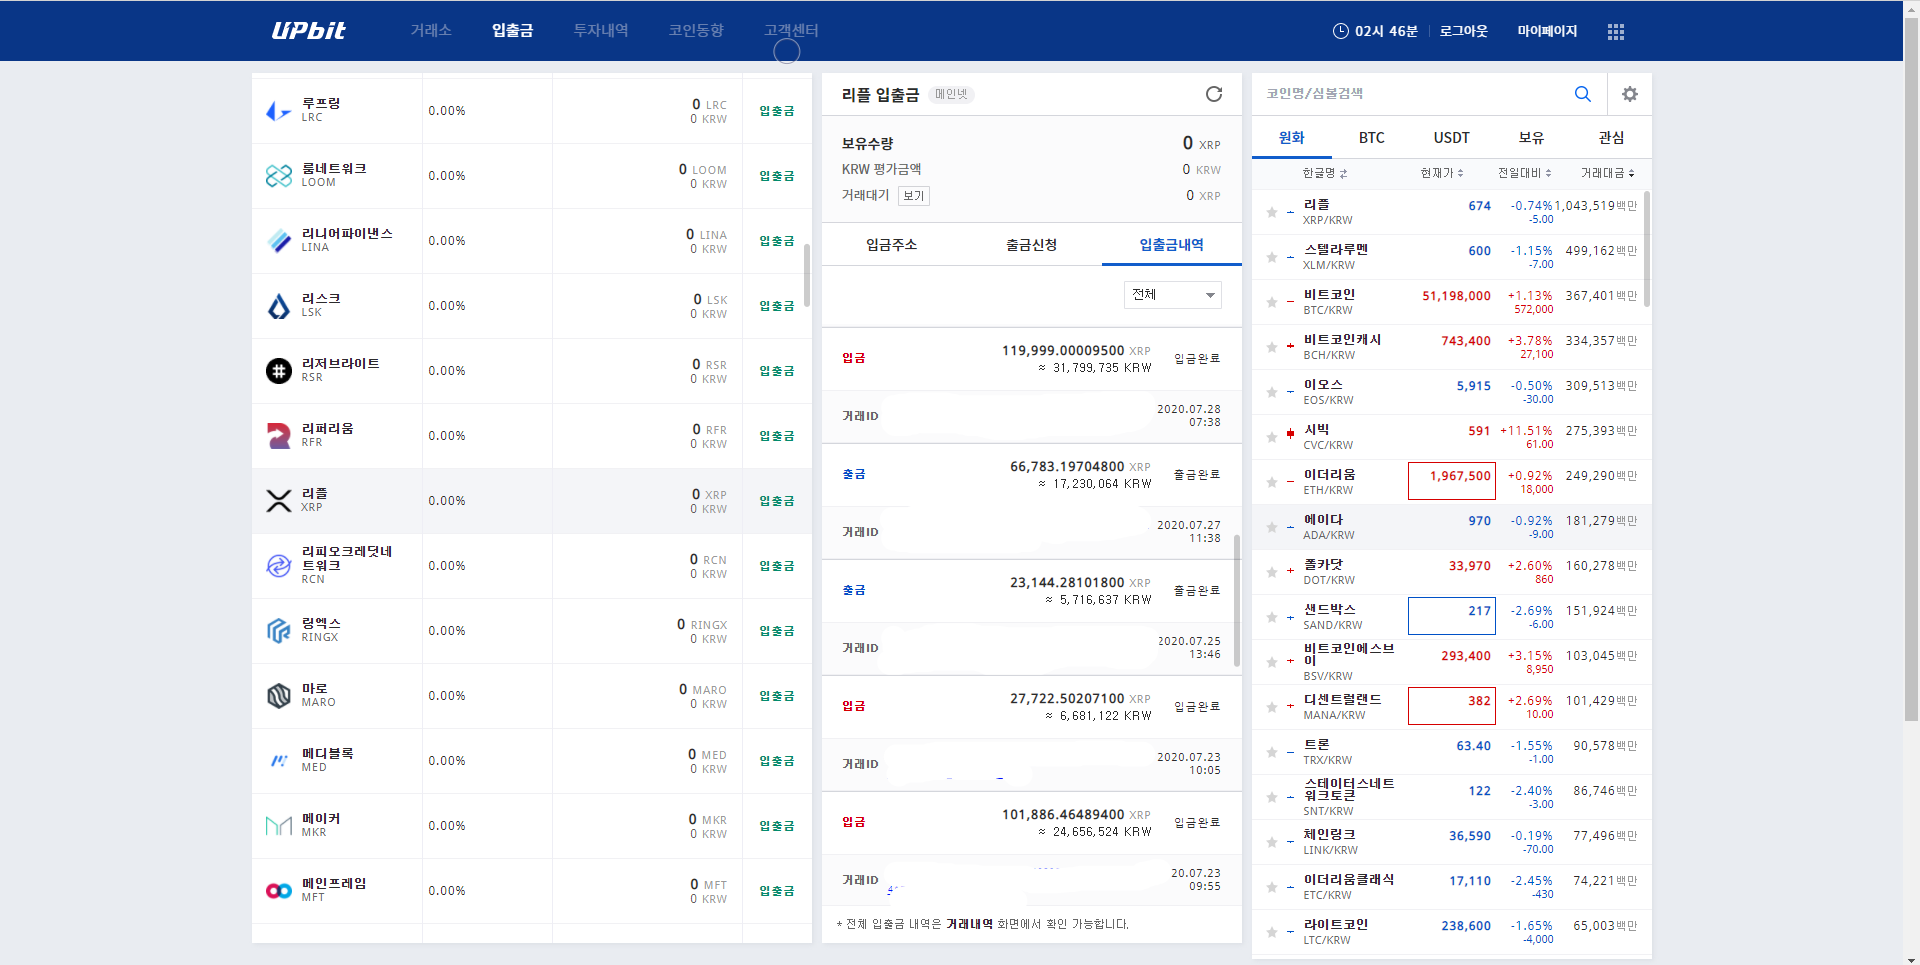Select the 원화 market tab
1920x965 pixels.
click(x=1292, y=138)
